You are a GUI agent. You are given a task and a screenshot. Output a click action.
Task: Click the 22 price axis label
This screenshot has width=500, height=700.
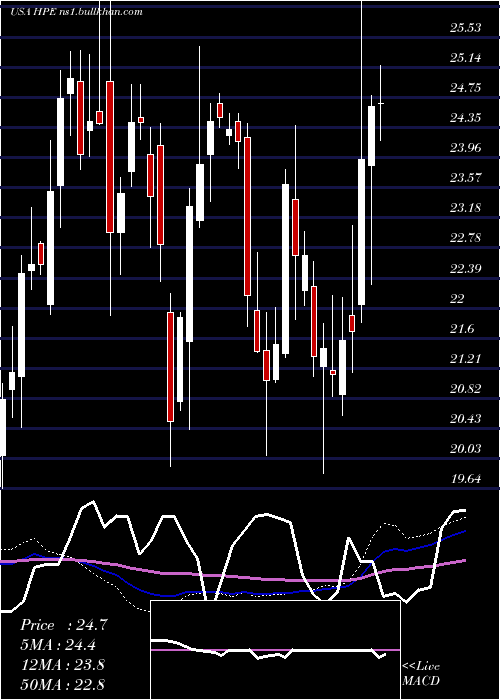[457, 299]
